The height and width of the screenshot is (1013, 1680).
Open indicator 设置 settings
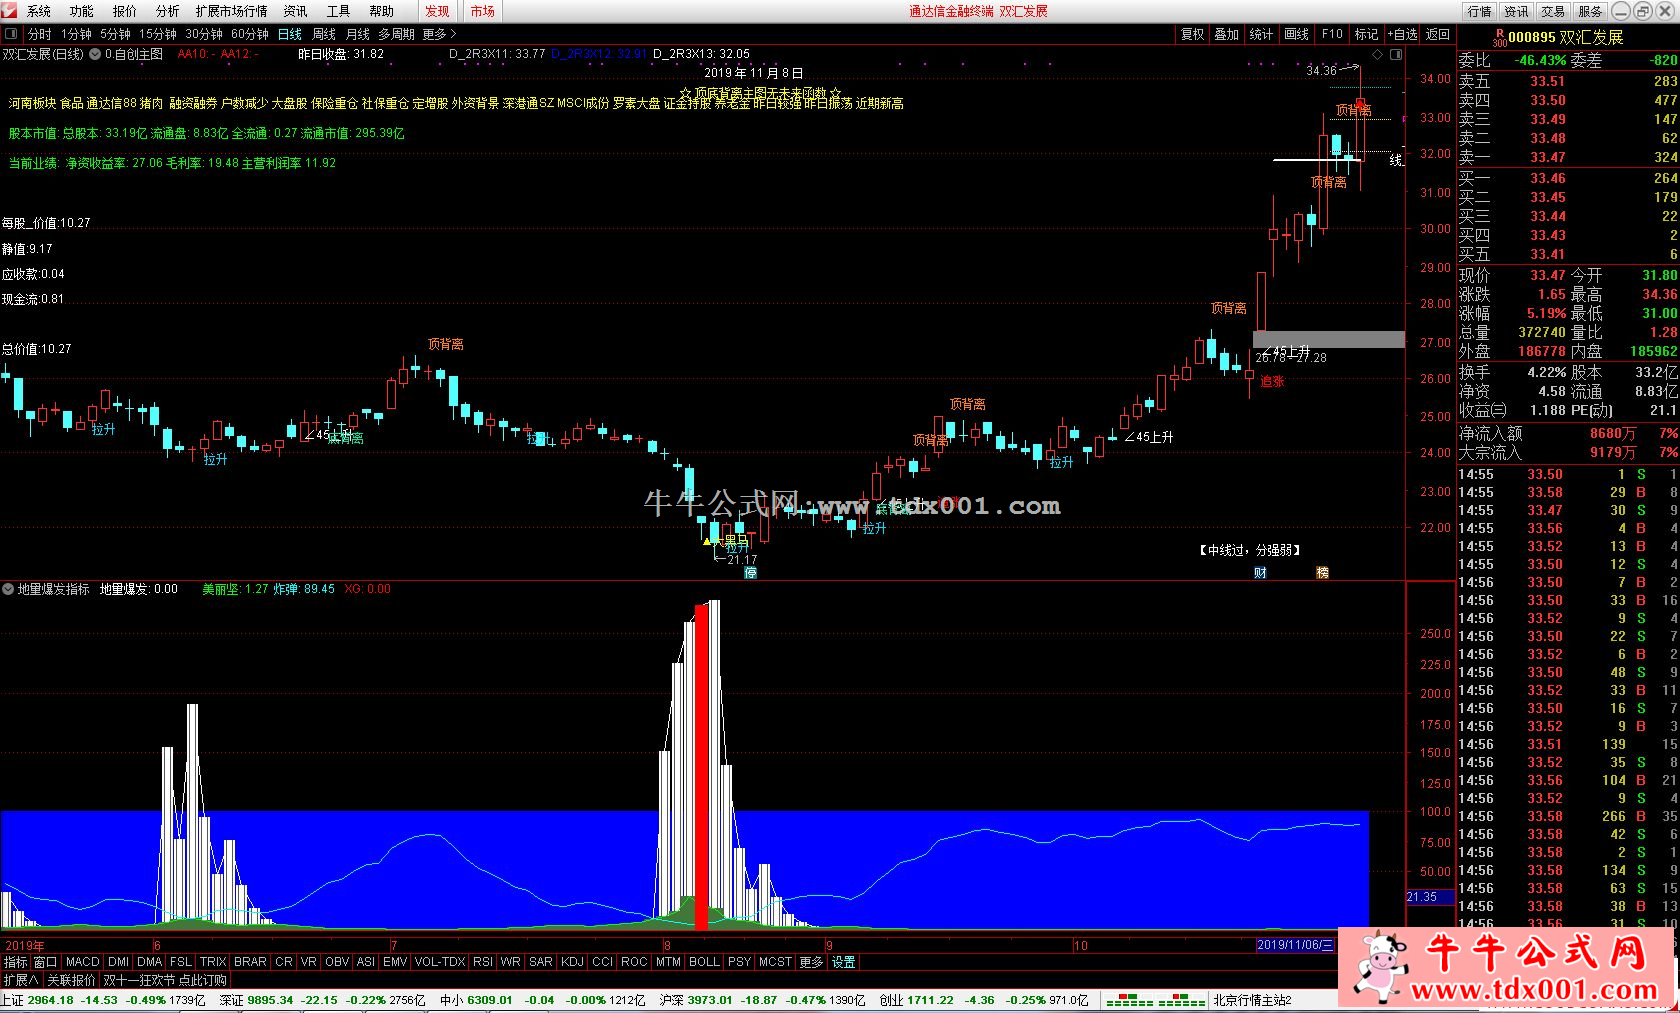tap(844, 962)
